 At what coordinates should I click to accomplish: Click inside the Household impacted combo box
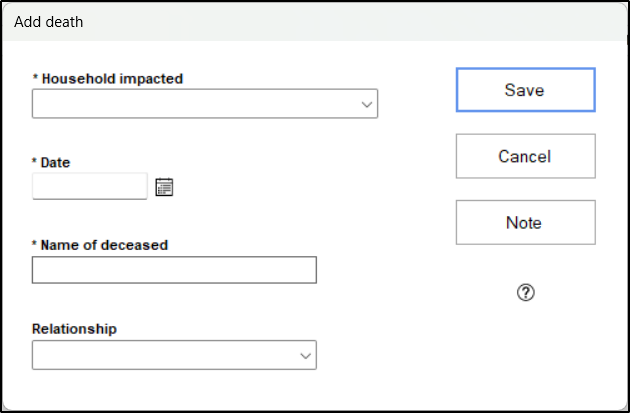[x=195, y=104]
